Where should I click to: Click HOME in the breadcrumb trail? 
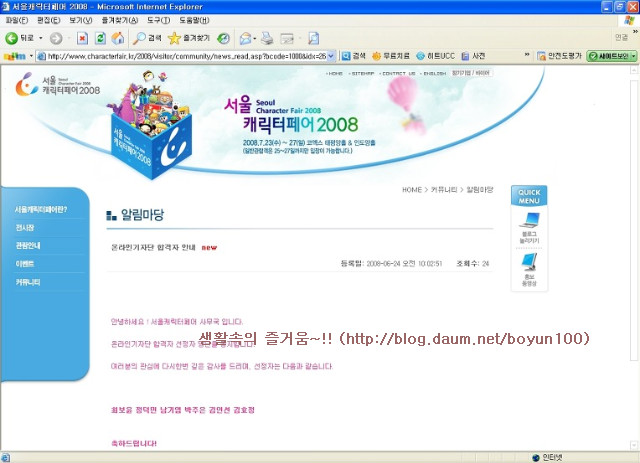tap(412, 190)
